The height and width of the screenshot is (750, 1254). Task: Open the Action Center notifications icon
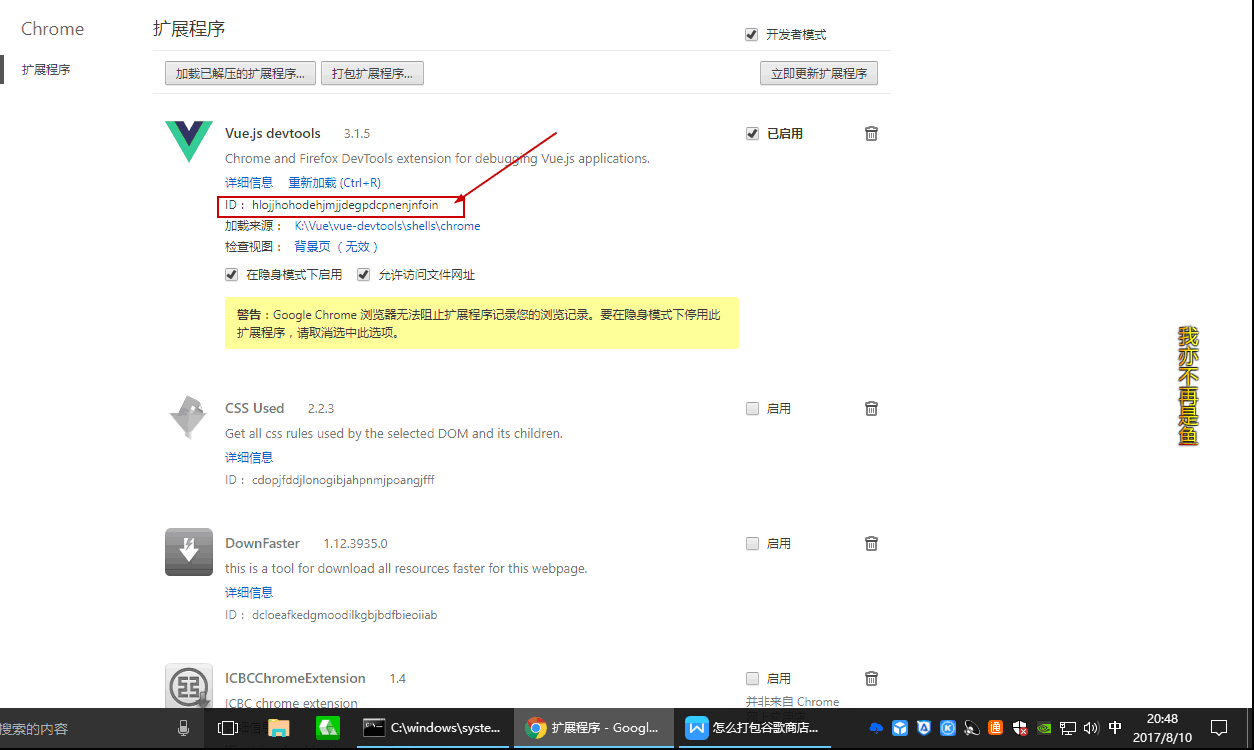[x=1219, y=728]
